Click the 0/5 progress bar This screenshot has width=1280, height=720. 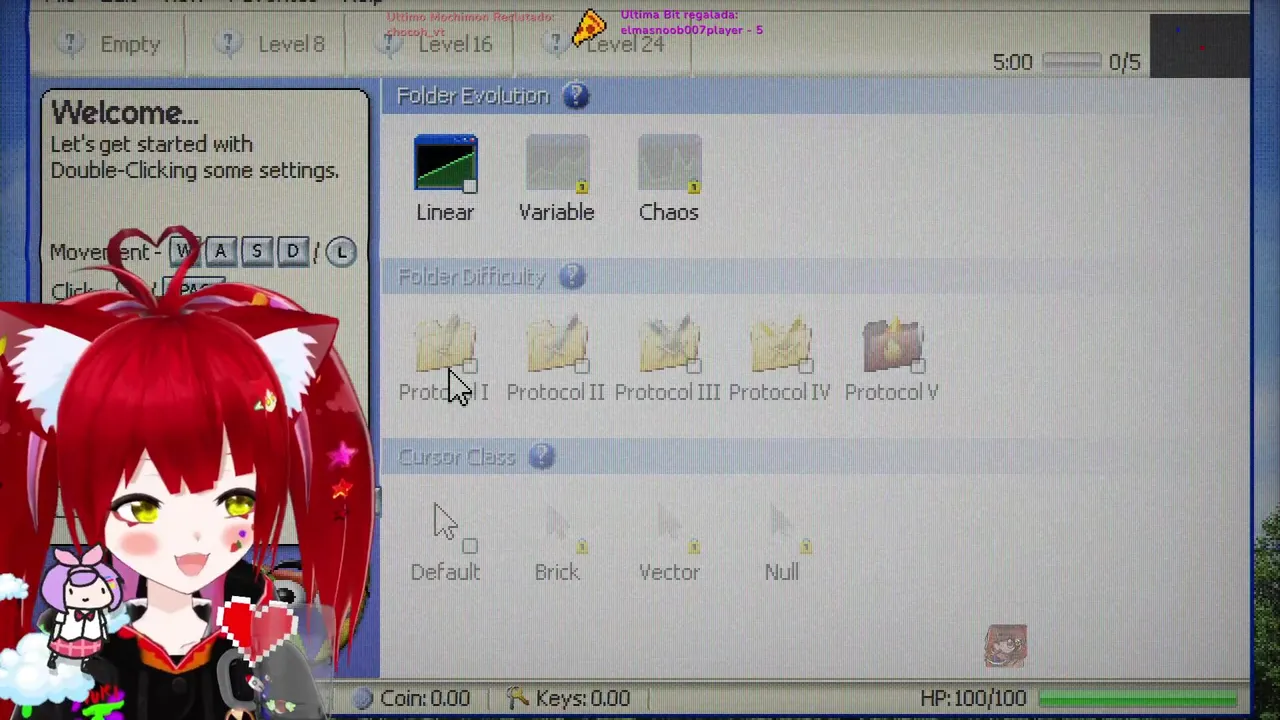tap(1071, 62)
